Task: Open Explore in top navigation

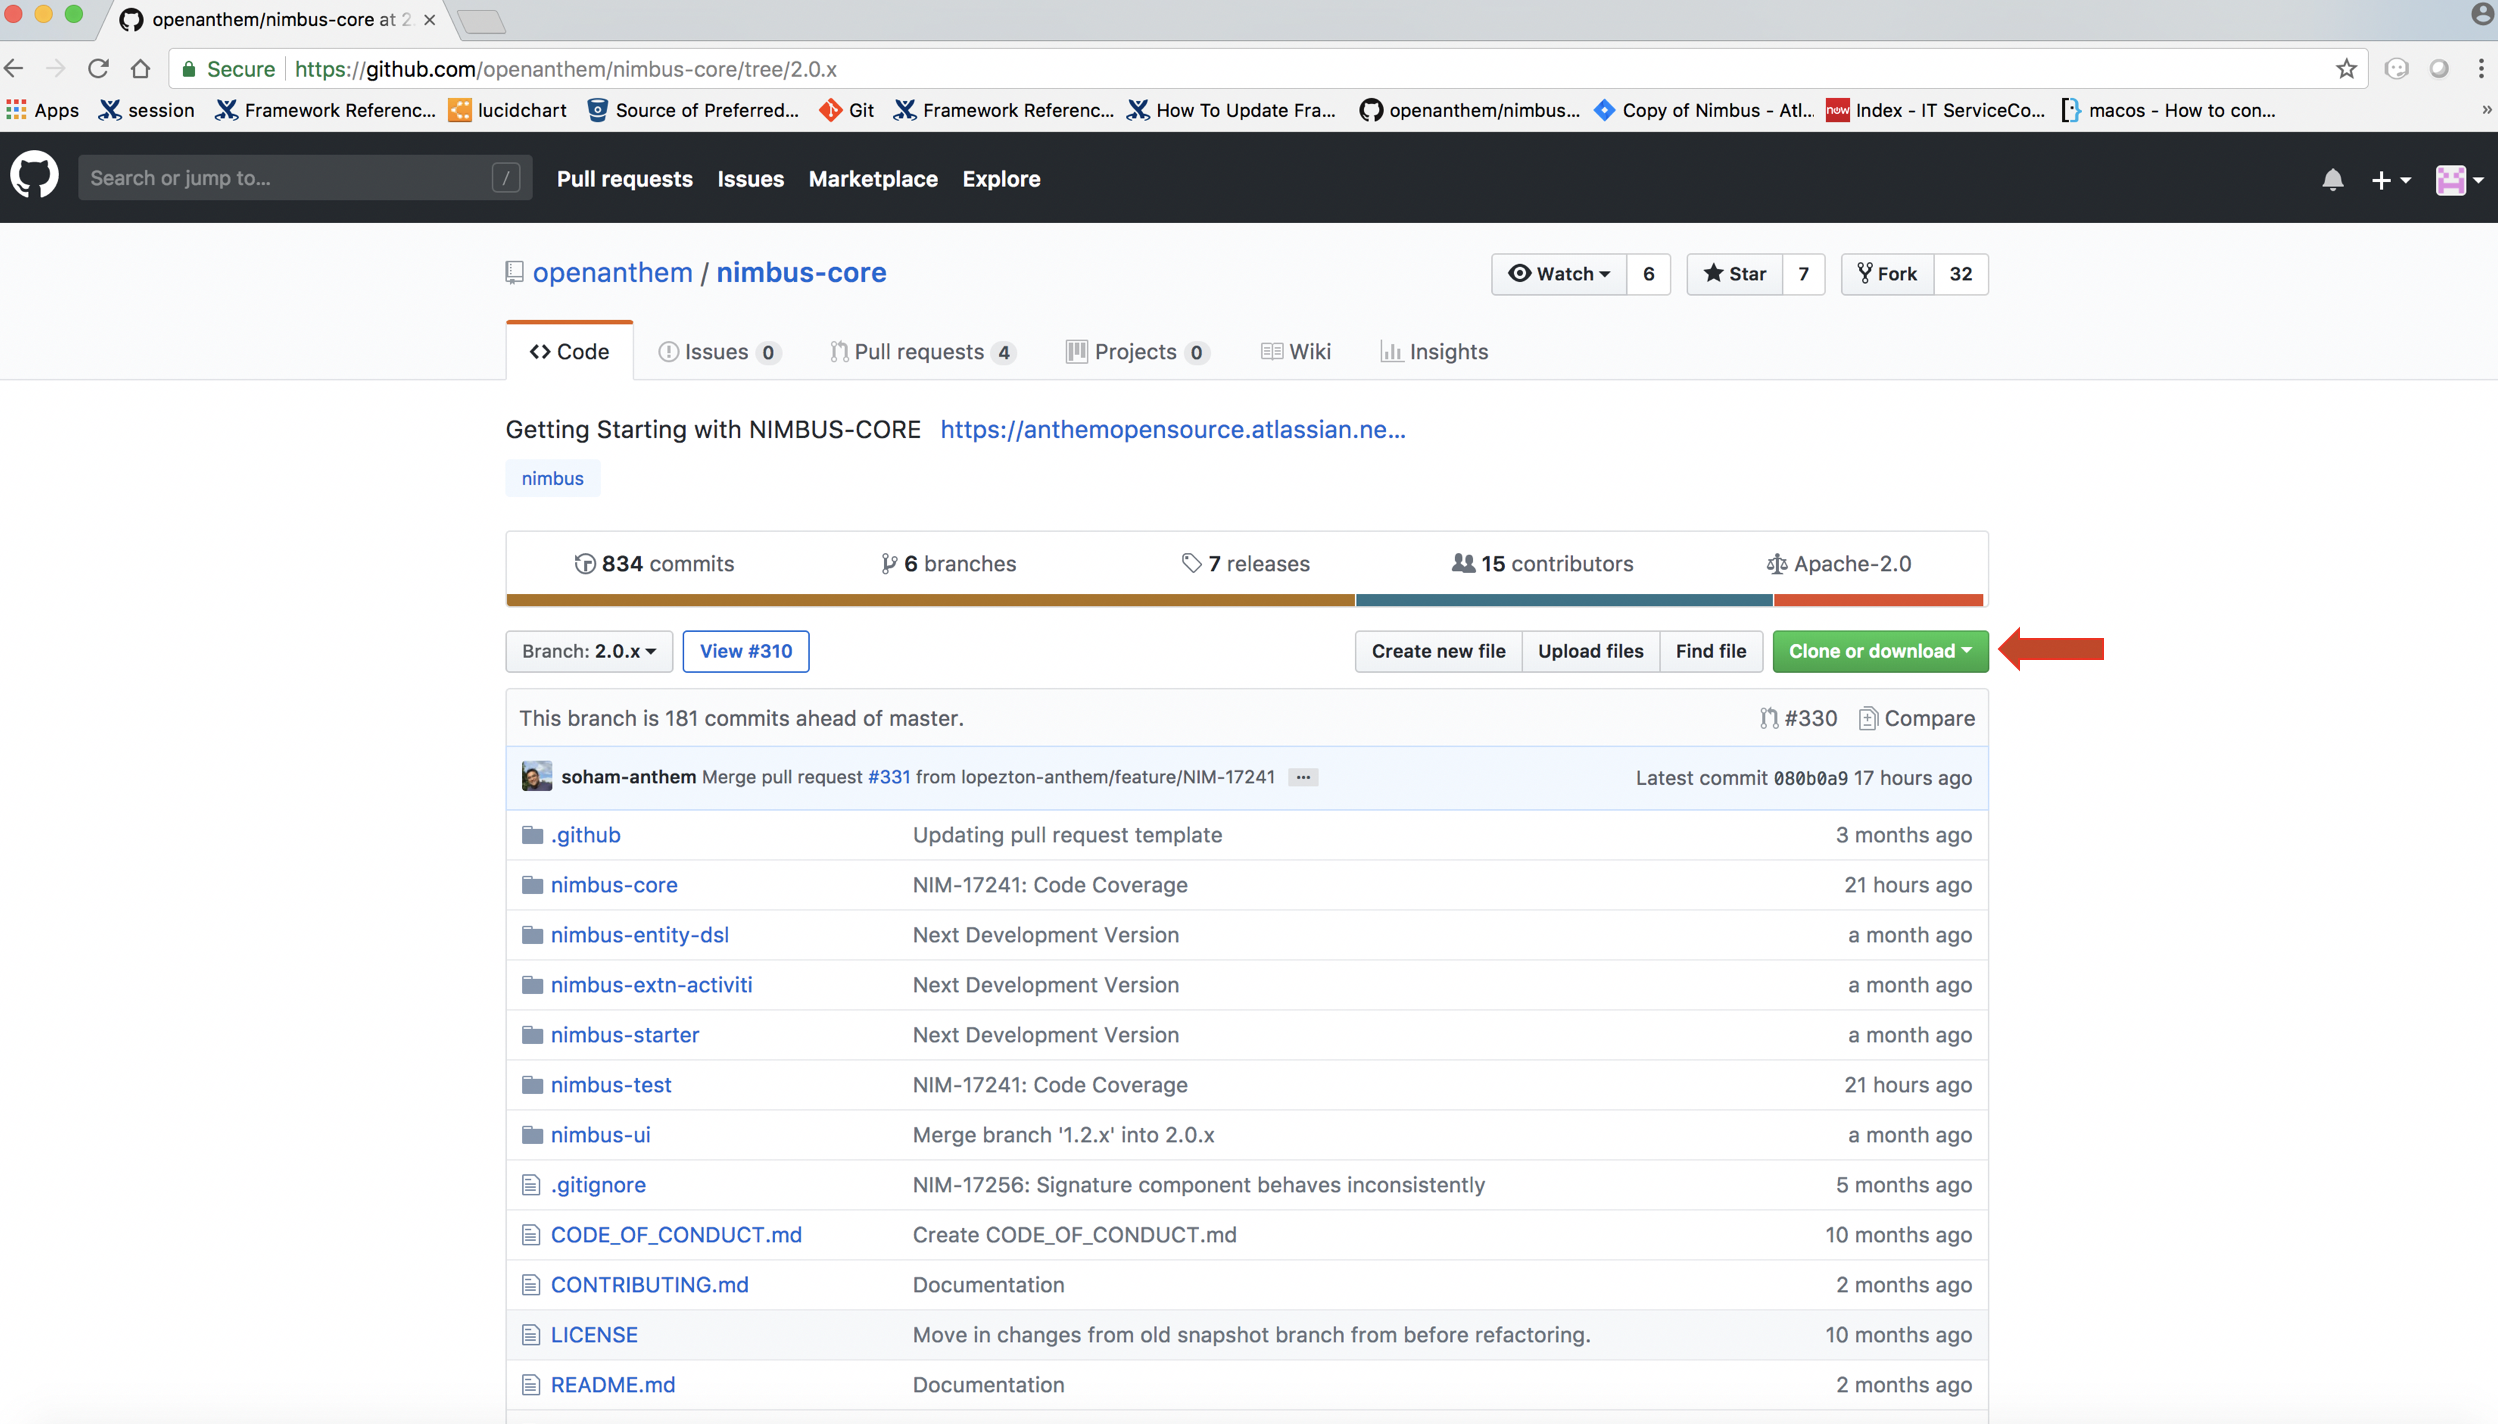Action: 1001,178
